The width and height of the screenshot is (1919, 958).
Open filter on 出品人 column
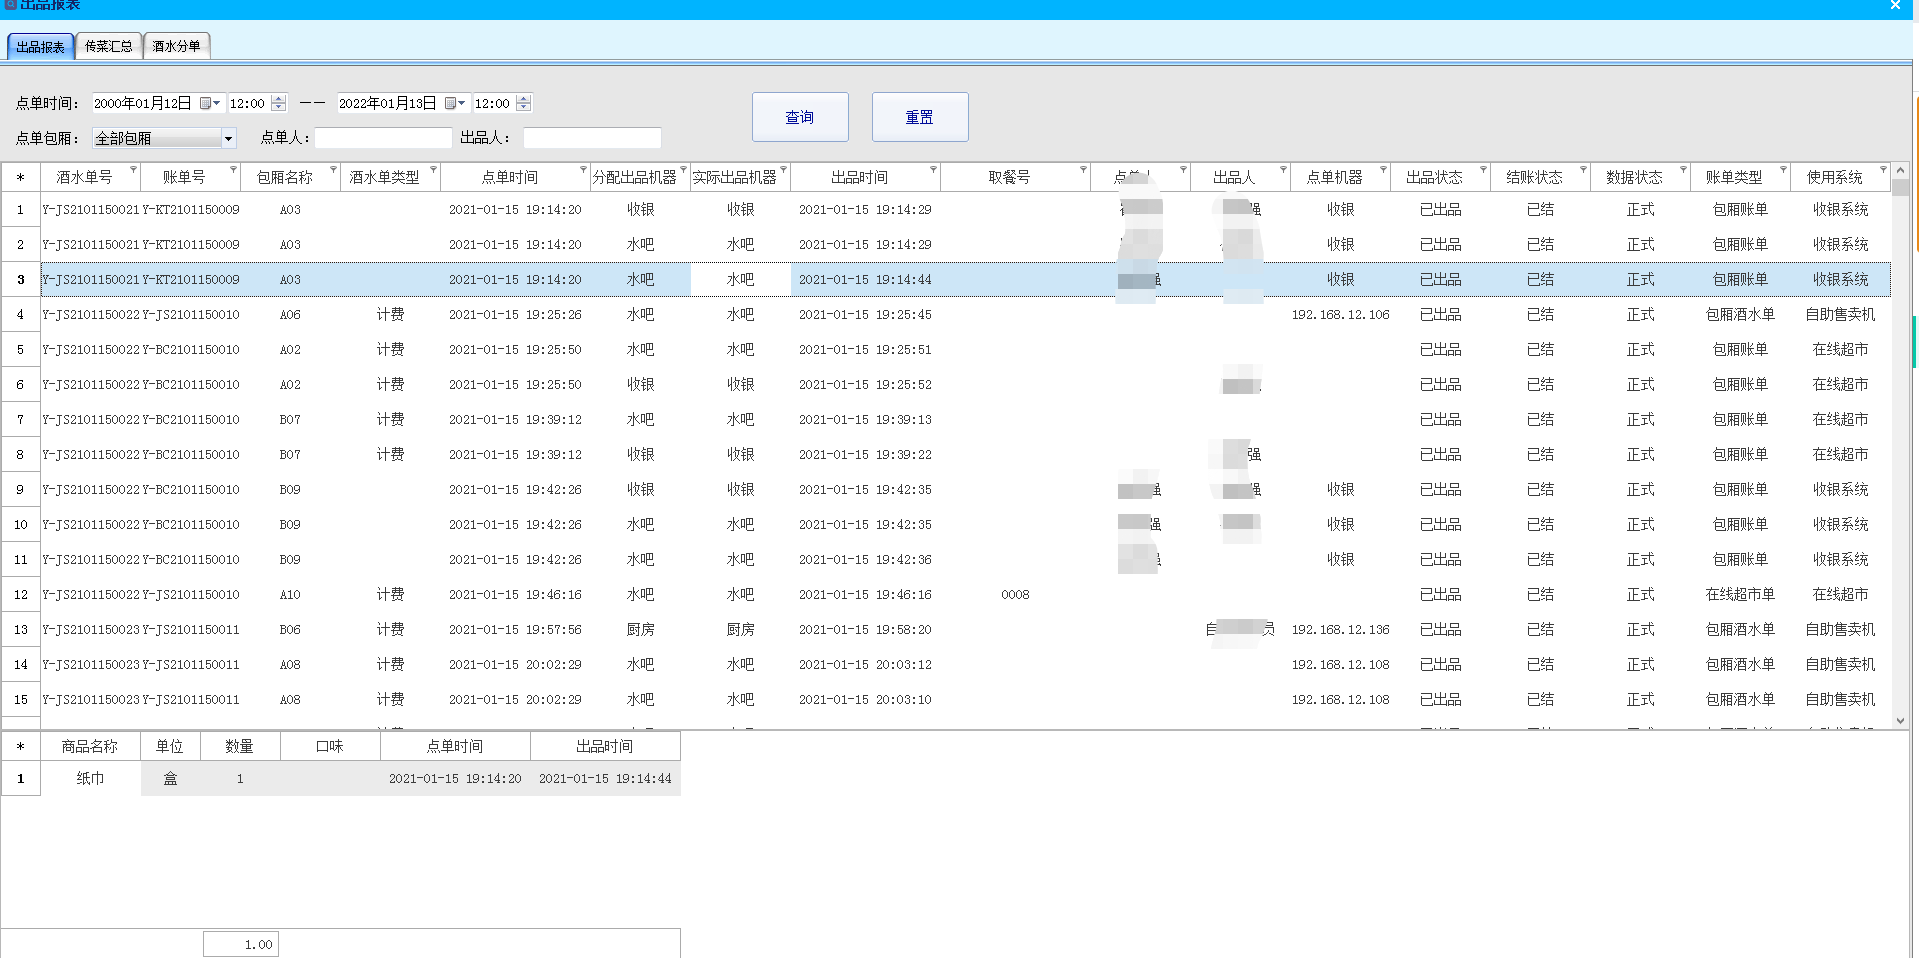[x=1283, y=170]
